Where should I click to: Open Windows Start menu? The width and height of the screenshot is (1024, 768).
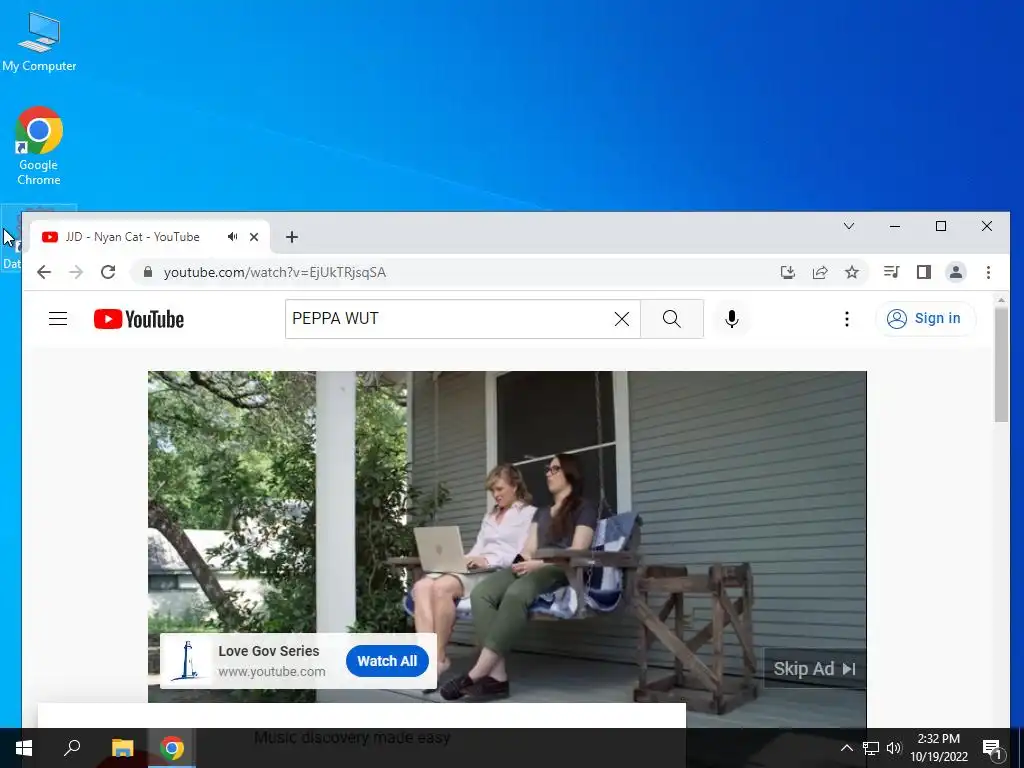[24, 748]
